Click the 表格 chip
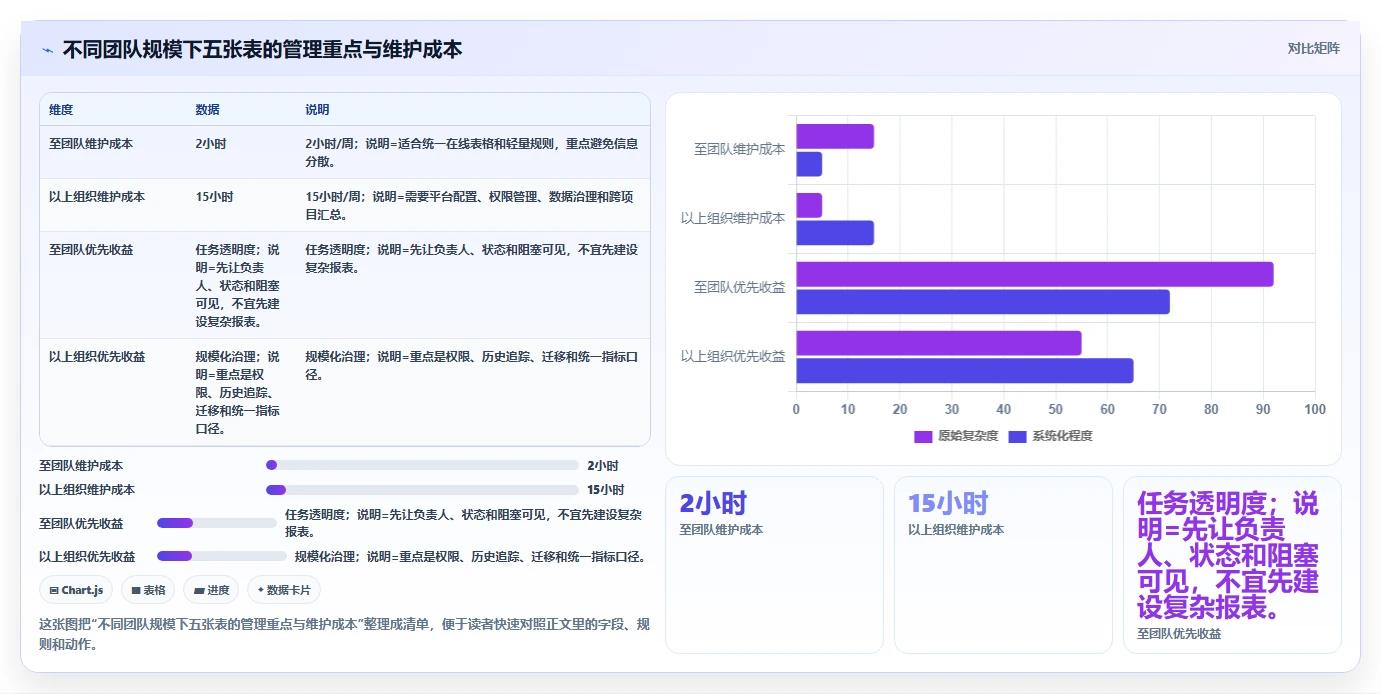Image resolution: width=1381 pixels, height=694 pixels. [148, 590]
